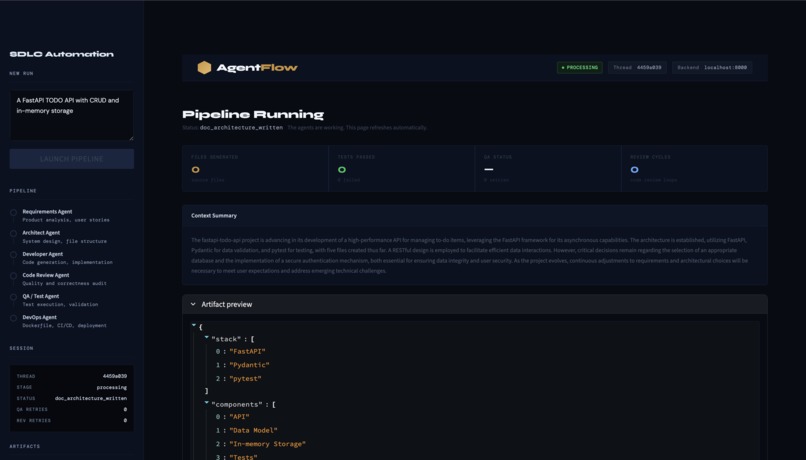Click the "stack" JSON key
806x460 pixels.
click(x=226, y=339)
